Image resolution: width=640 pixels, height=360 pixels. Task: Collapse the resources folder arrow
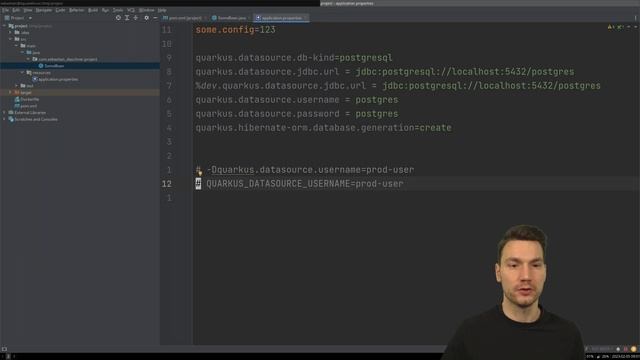pos(22,73)
